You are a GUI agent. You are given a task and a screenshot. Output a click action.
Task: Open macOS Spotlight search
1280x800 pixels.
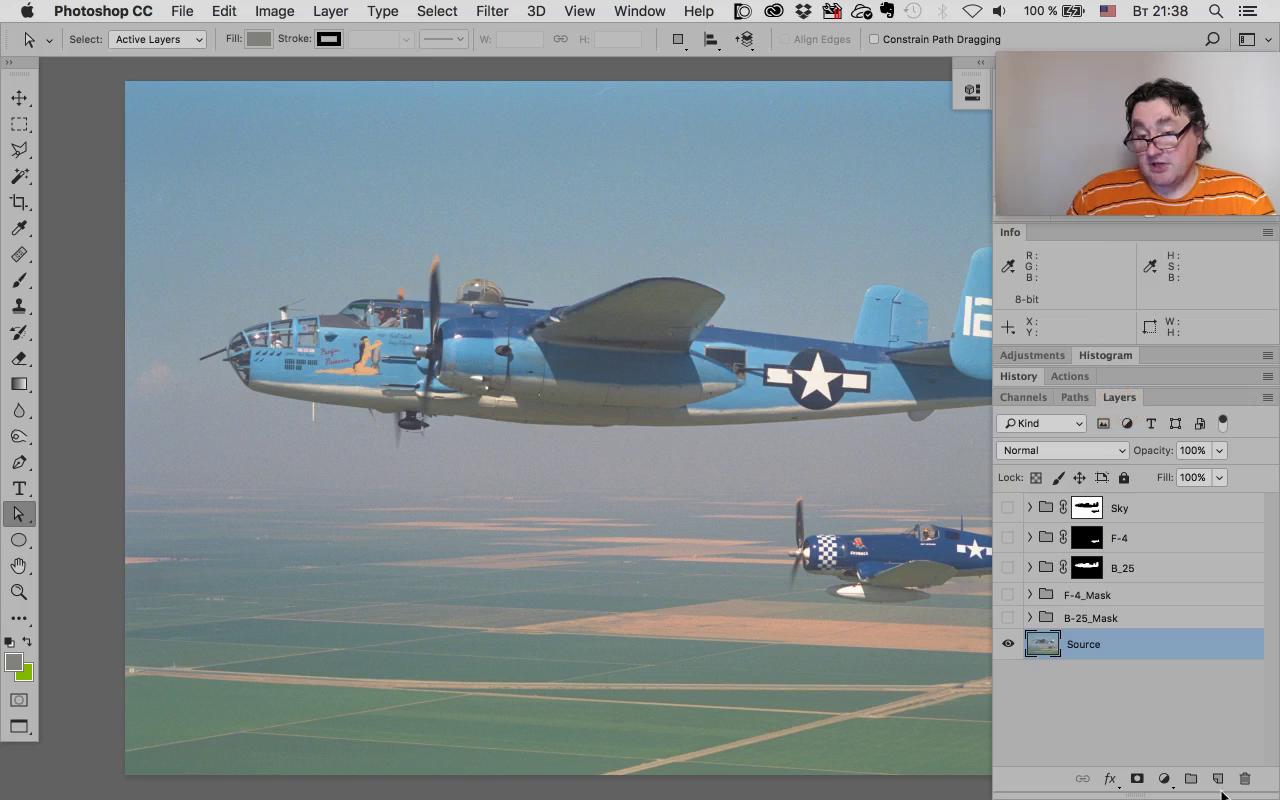coord(1216,11)
